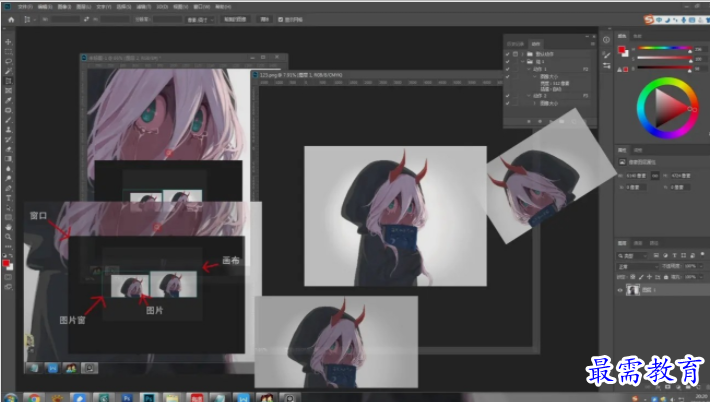This screenshot has height=402, width=710.
Task: Open the 滤镜 menu
Action: point(143,7)
